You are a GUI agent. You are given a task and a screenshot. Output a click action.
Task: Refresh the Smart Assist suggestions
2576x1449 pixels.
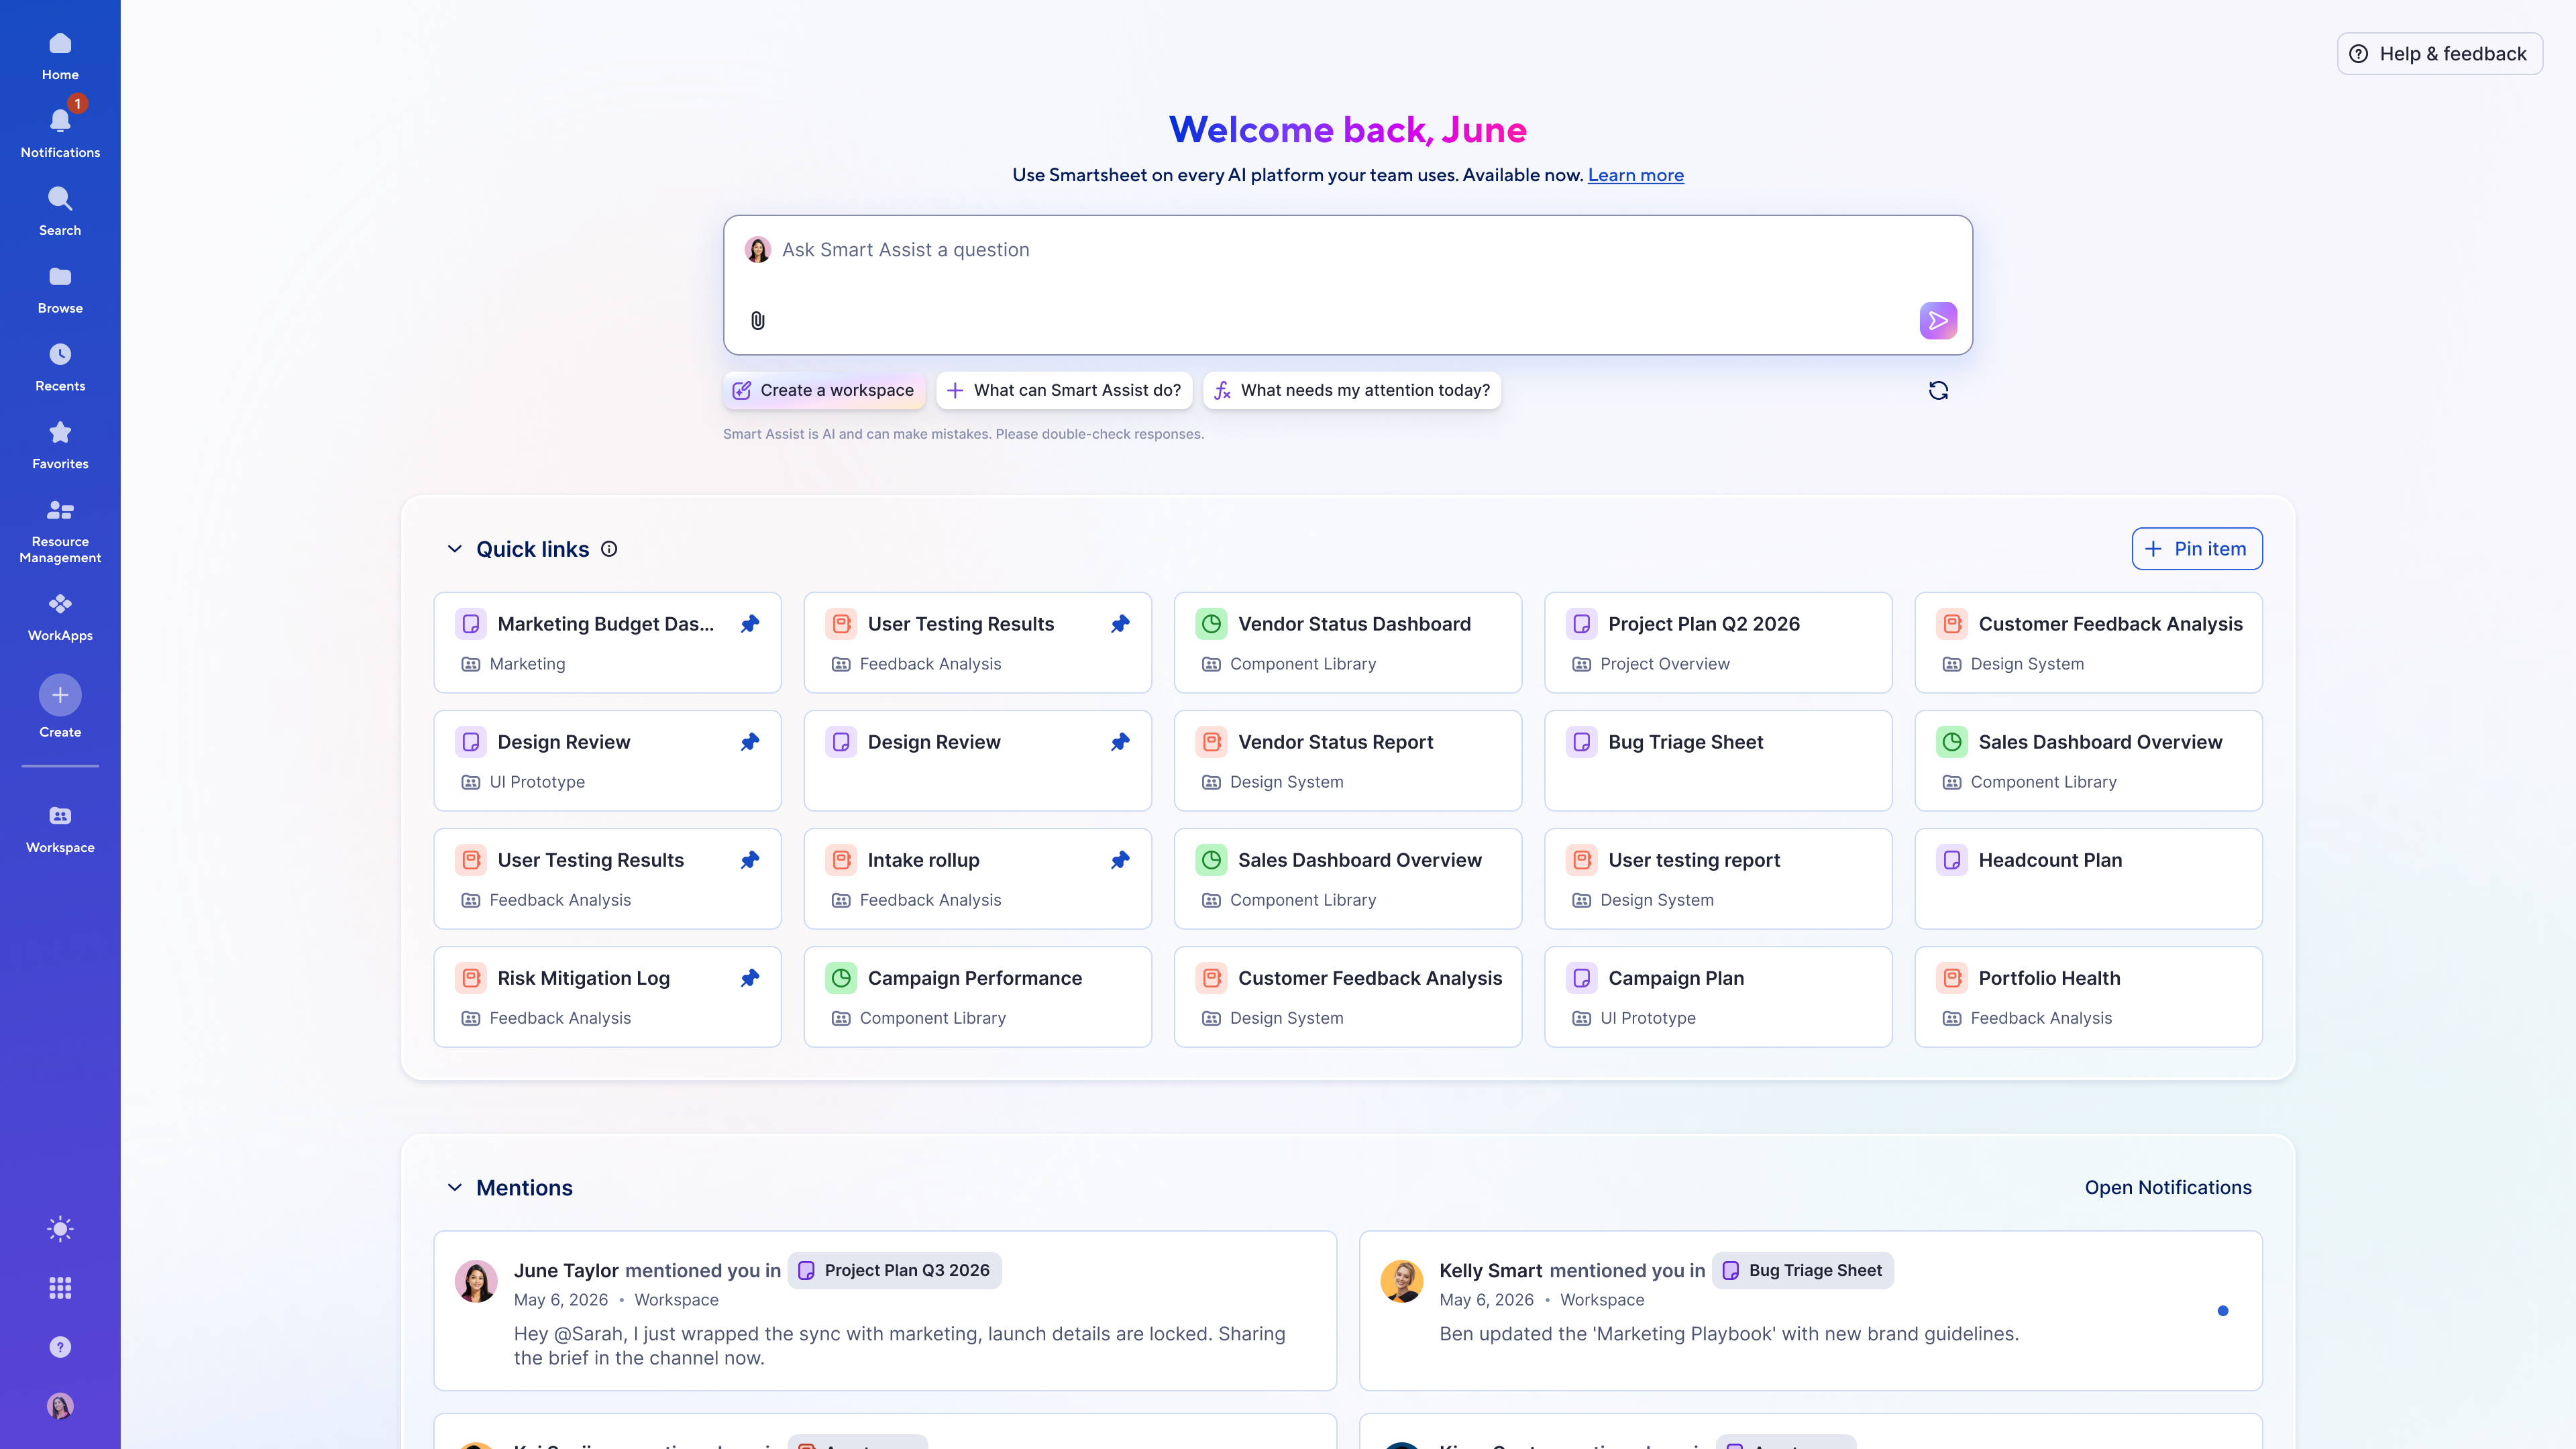1938,390
